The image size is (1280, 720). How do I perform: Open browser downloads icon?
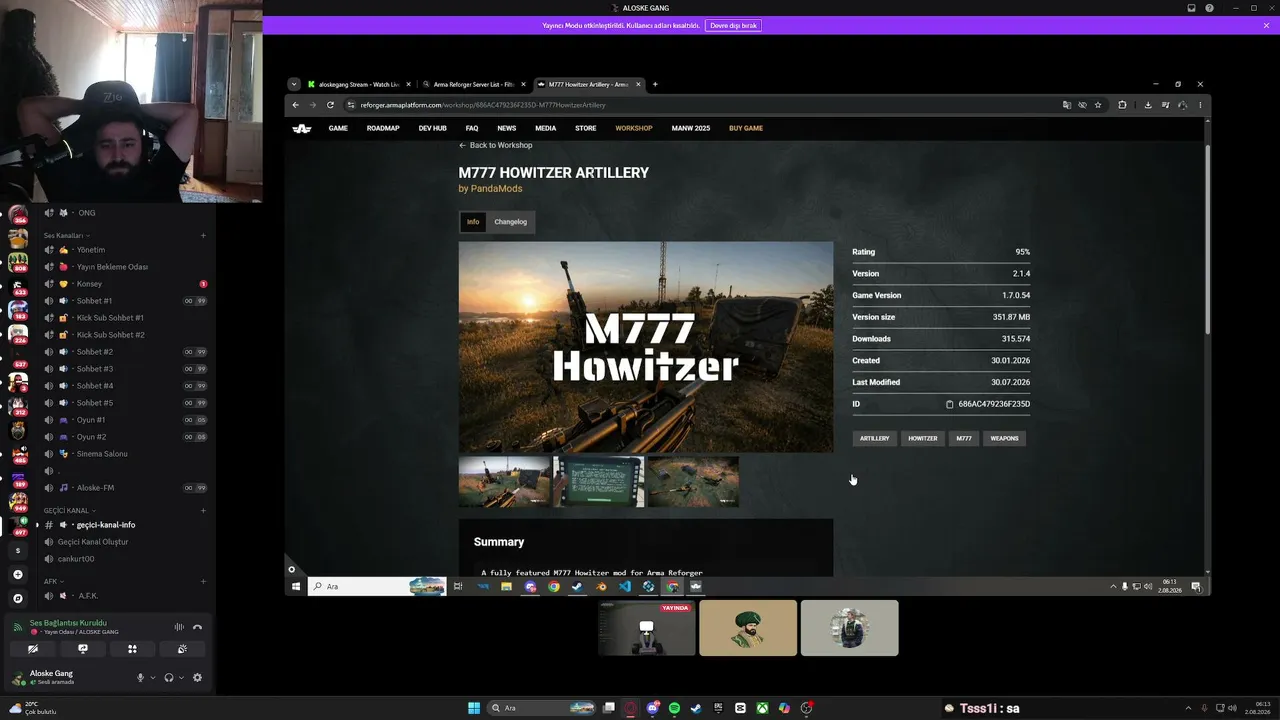point(1148,105)
